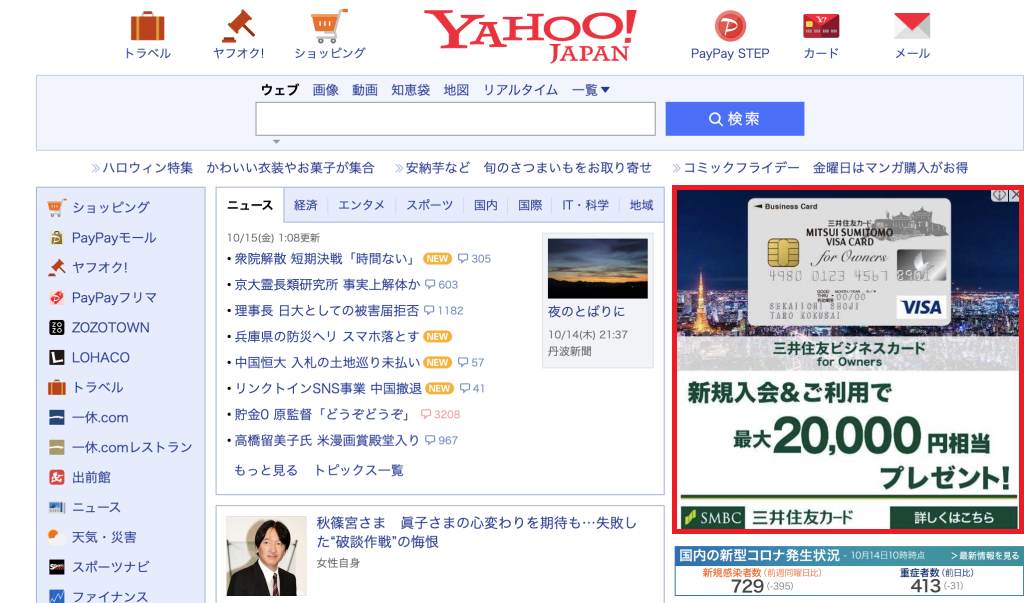The width and height of the screenshot is (1024, 603).
Task: Click sidebar スポーツナビ icon
Action: click(57, 567)
